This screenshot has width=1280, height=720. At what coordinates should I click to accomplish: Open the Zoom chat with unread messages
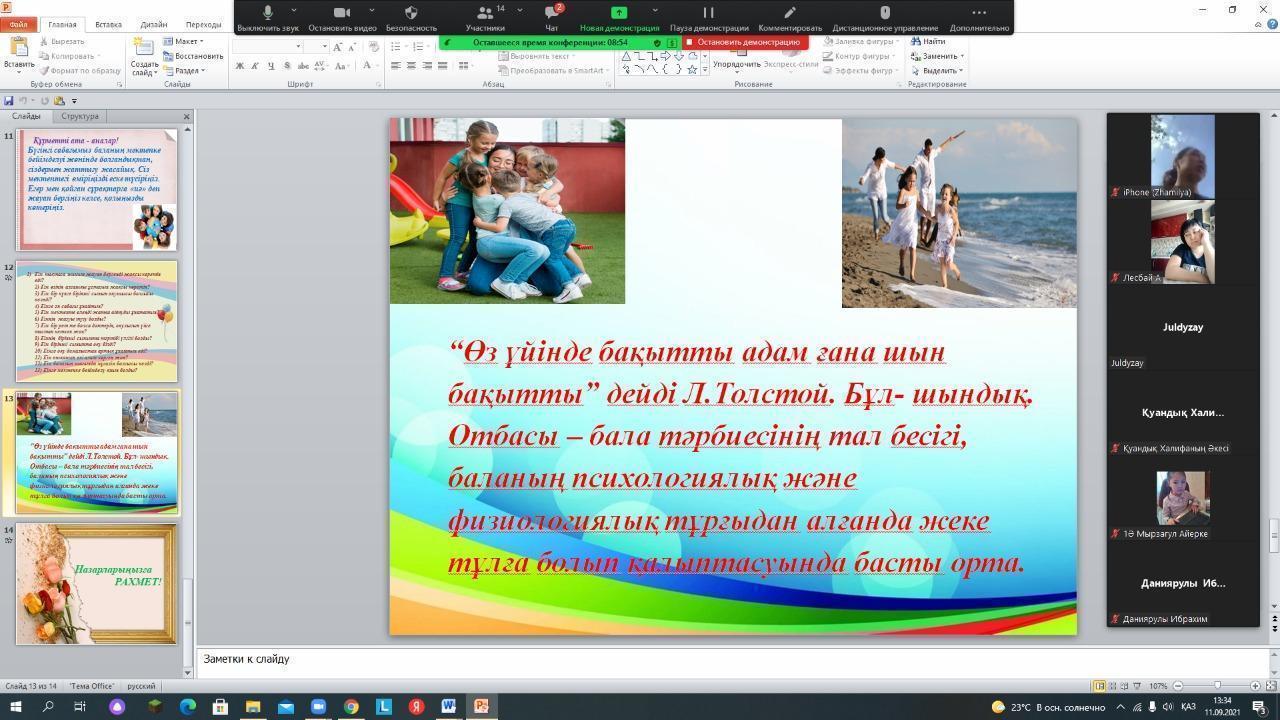point(551,14)
